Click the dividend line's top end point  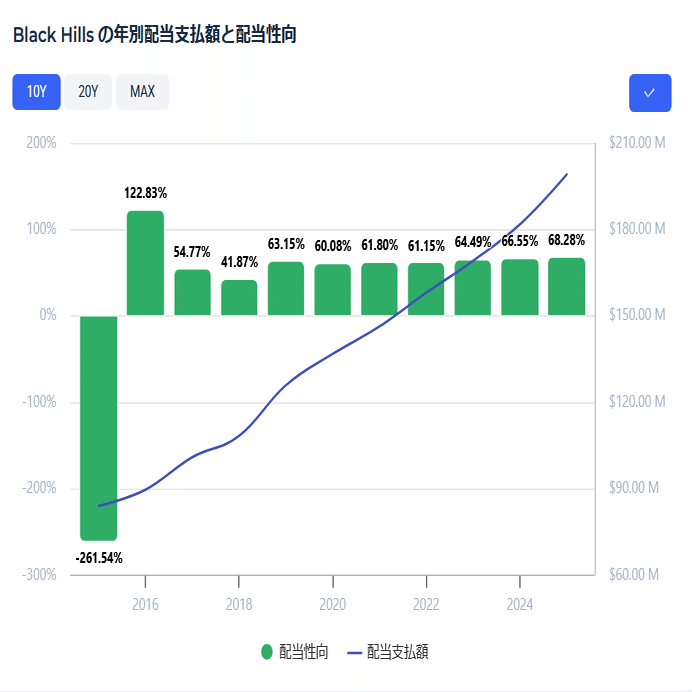567,174
